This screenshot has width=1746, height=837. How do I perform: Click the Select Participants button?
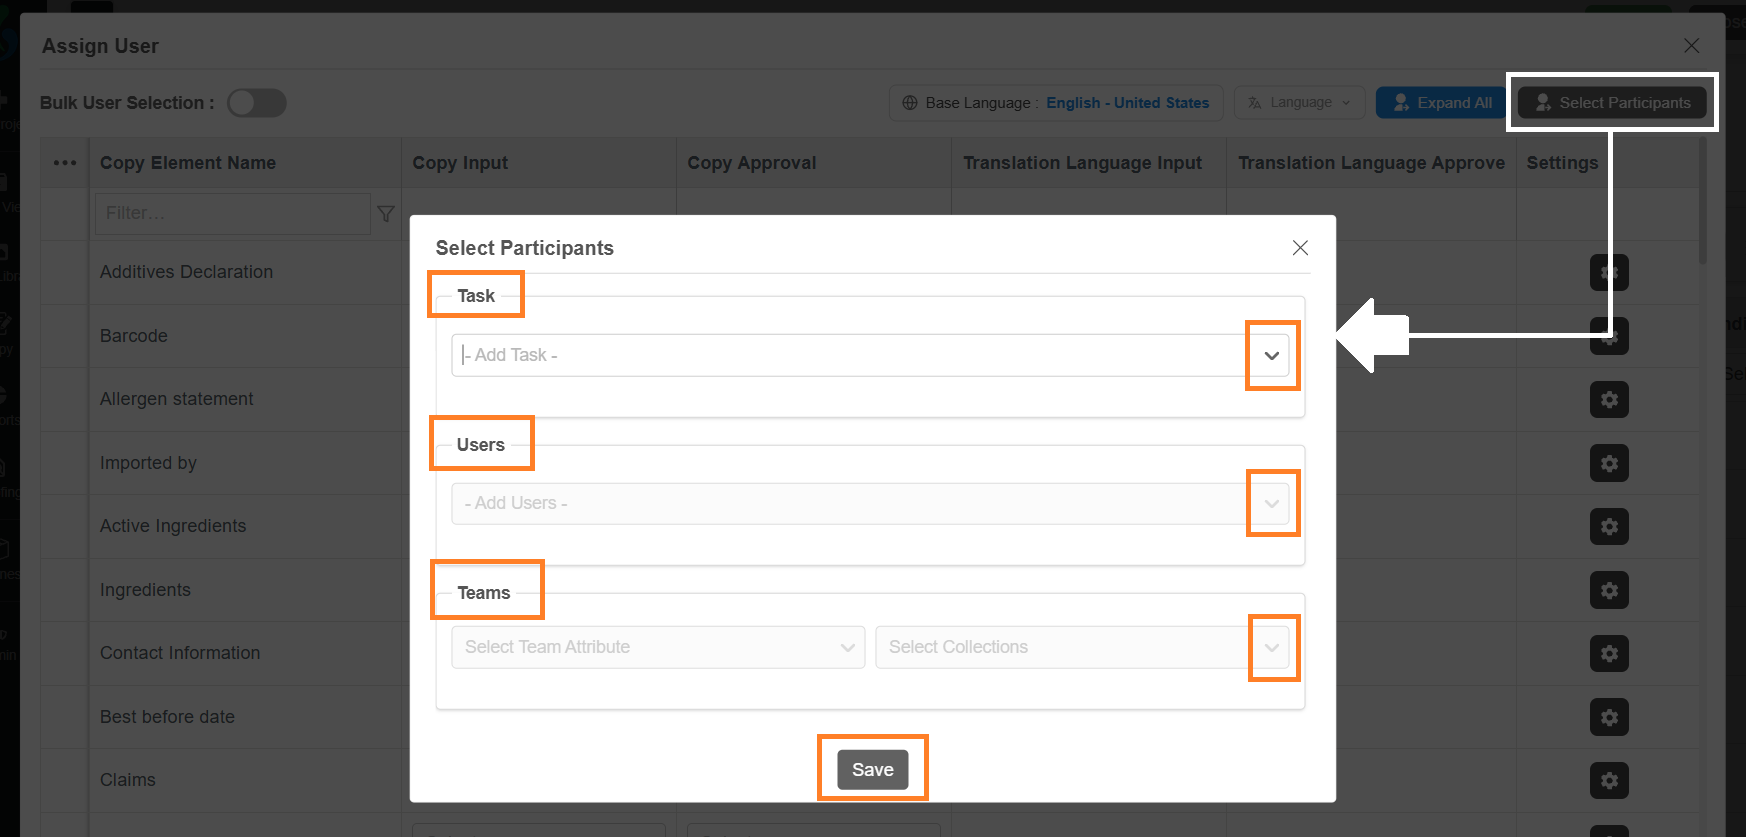1612,102
